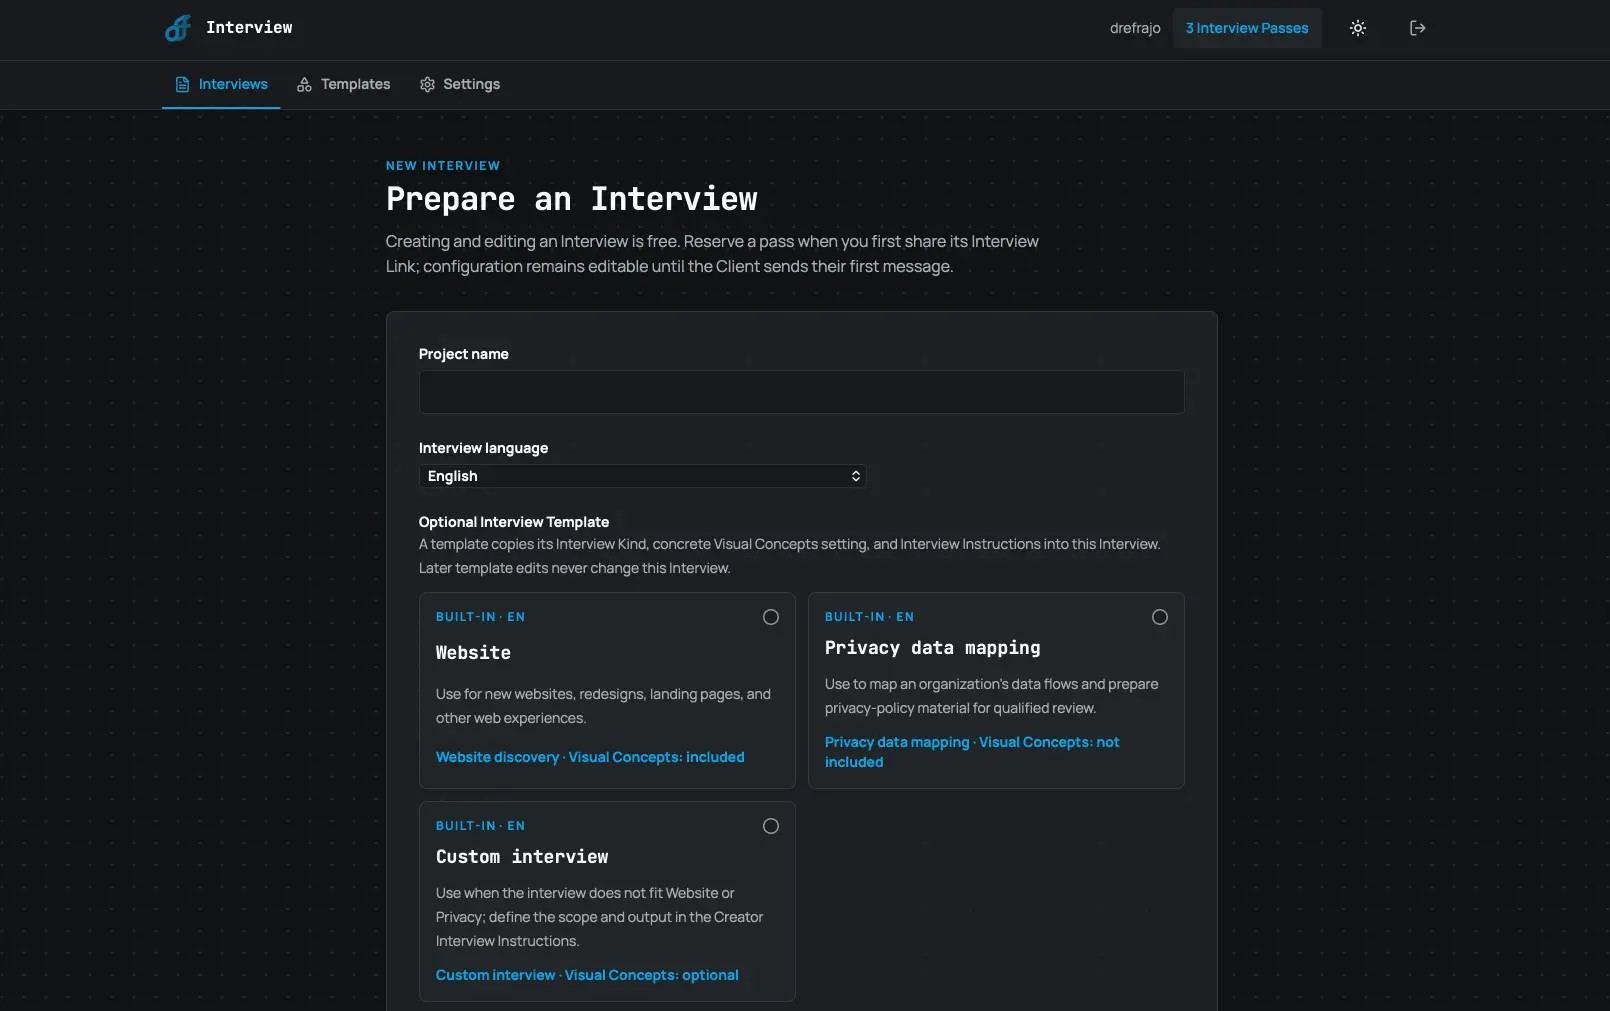This screenshot has width=1610, height=1011.
Task: Toggle the light/dark theme sun icon
Action: pos(1357,28)
